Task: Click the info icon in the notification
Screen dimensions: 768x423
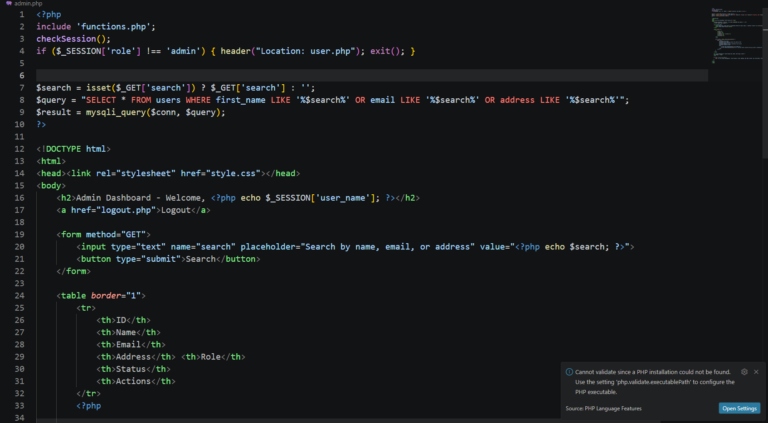Action: click(x=568, y=372)
